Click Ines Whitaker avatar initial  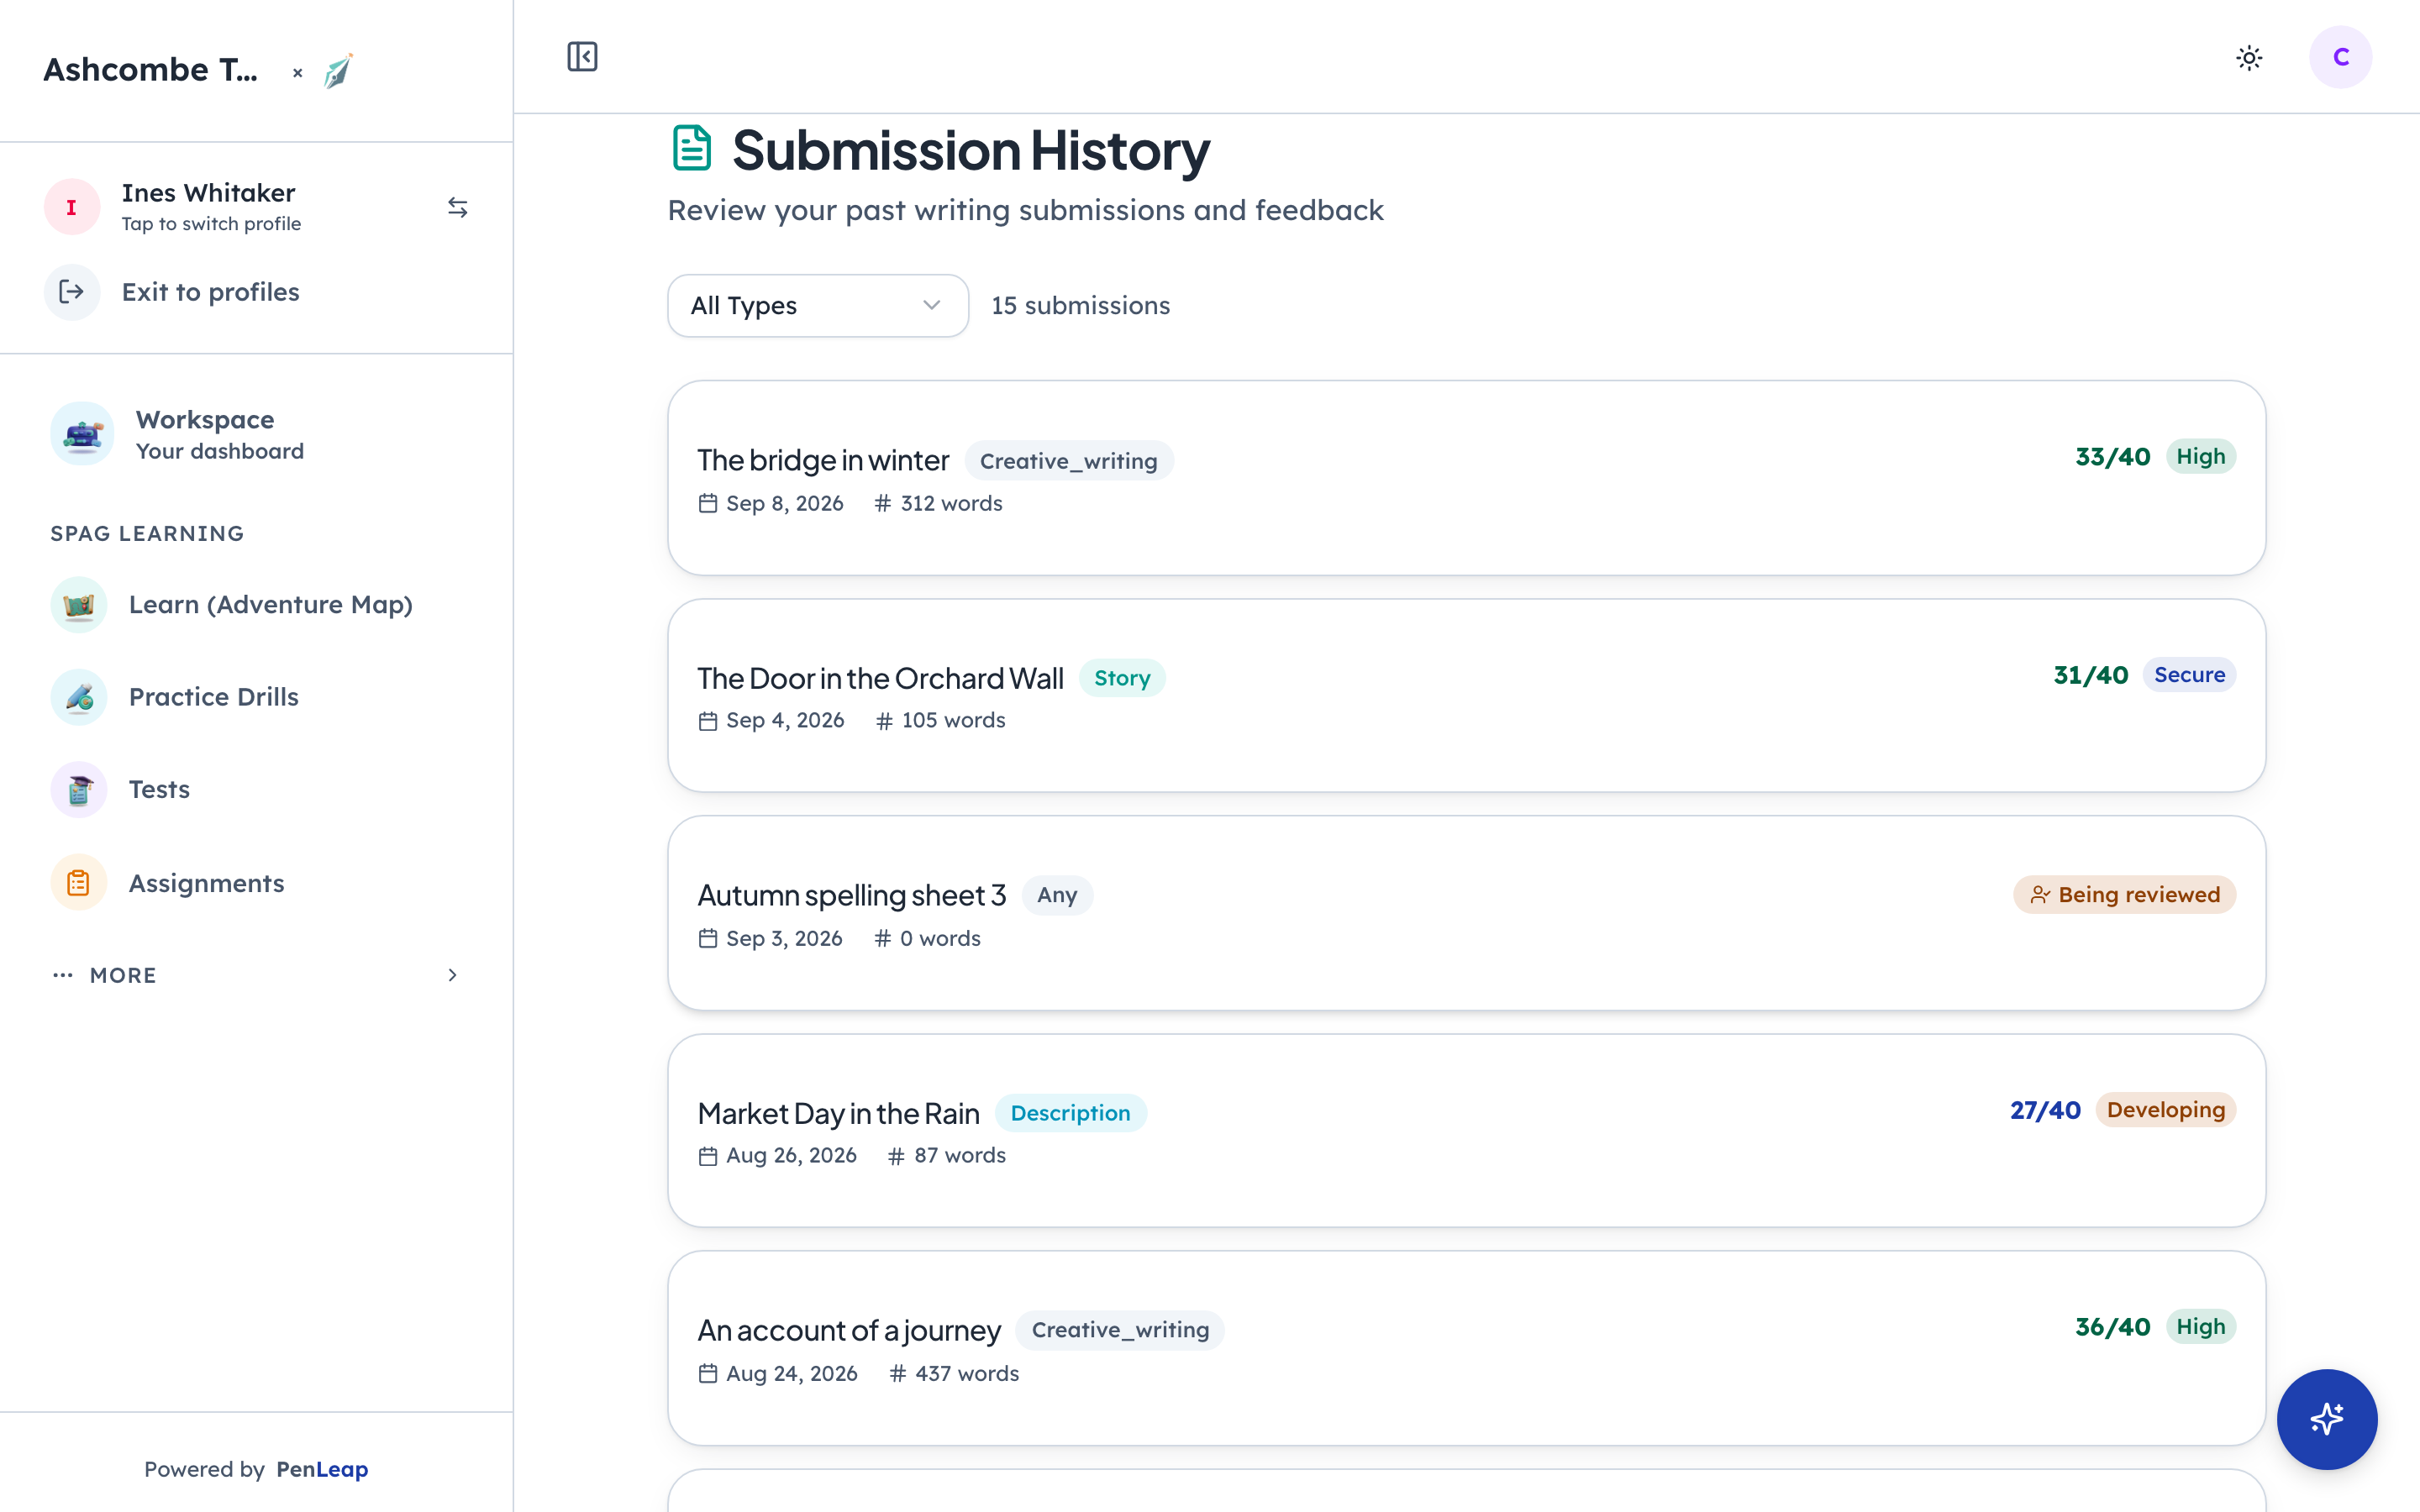coord(72,207)
